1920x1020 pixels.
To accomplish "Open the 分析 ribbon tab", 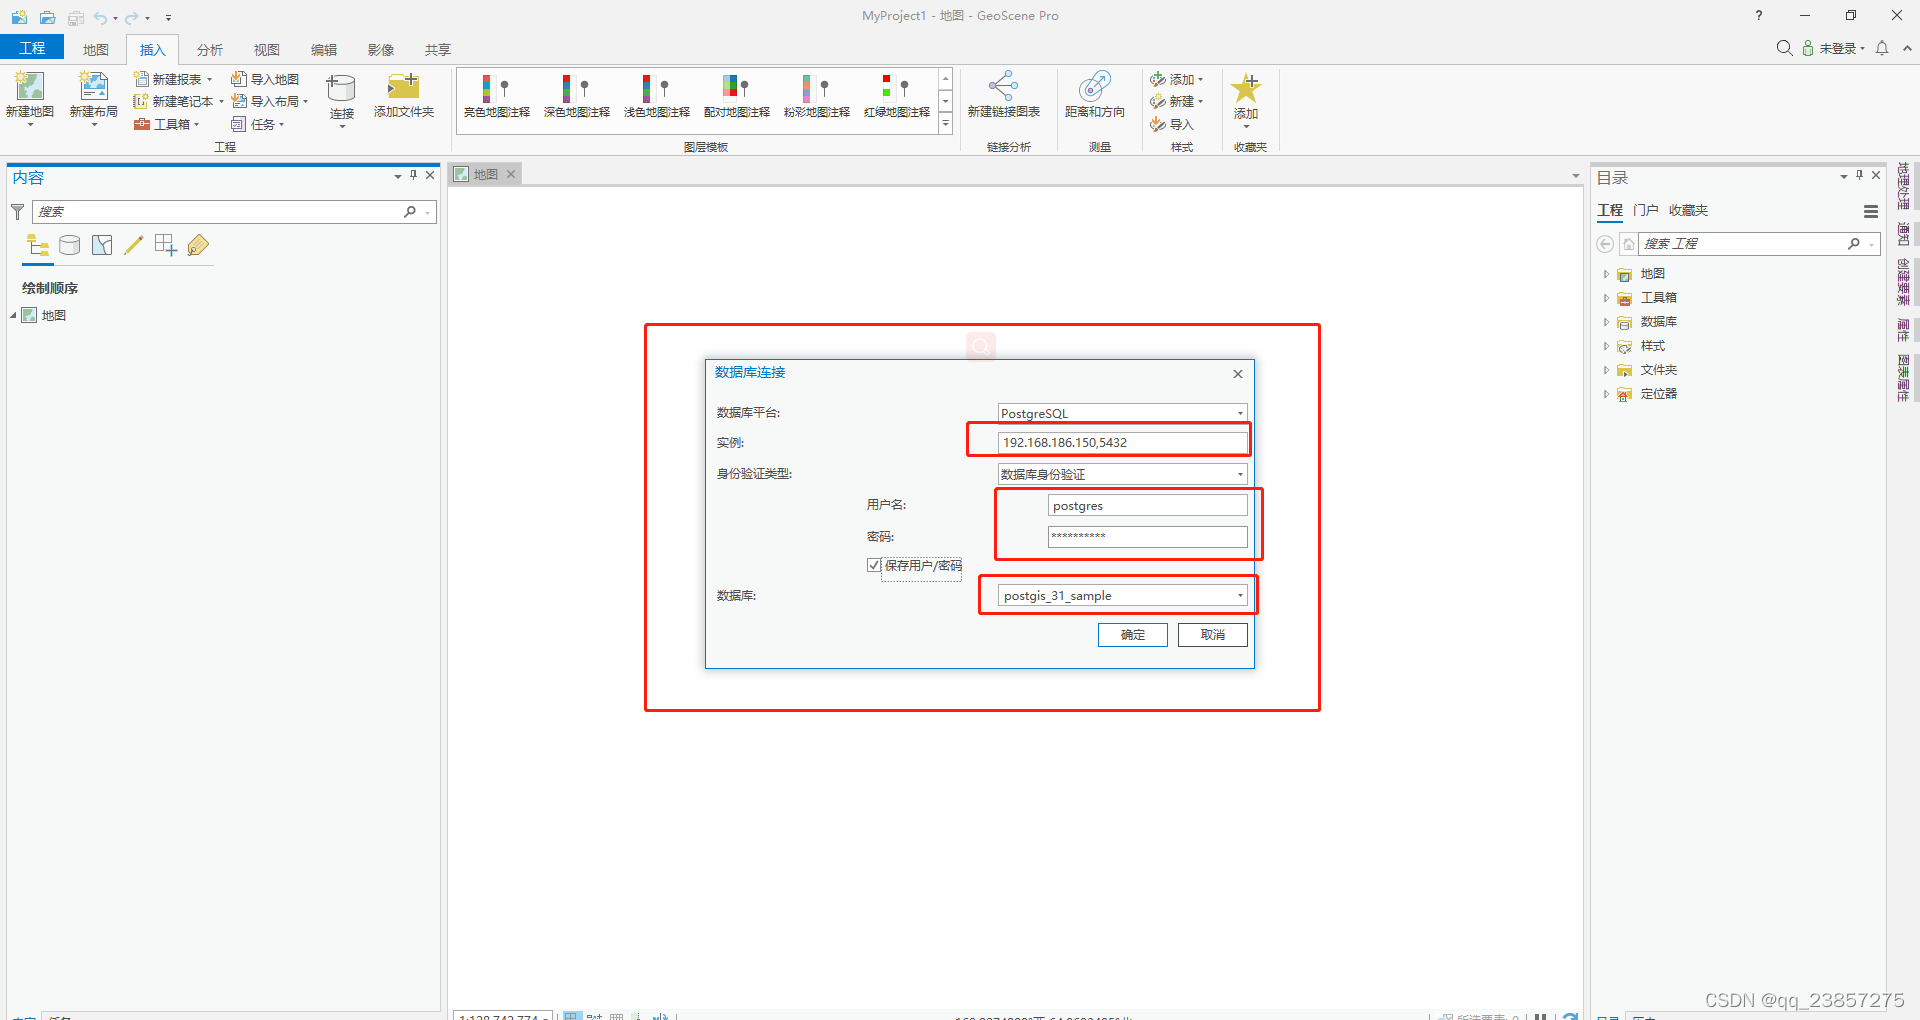I will [x=210, y=49].
